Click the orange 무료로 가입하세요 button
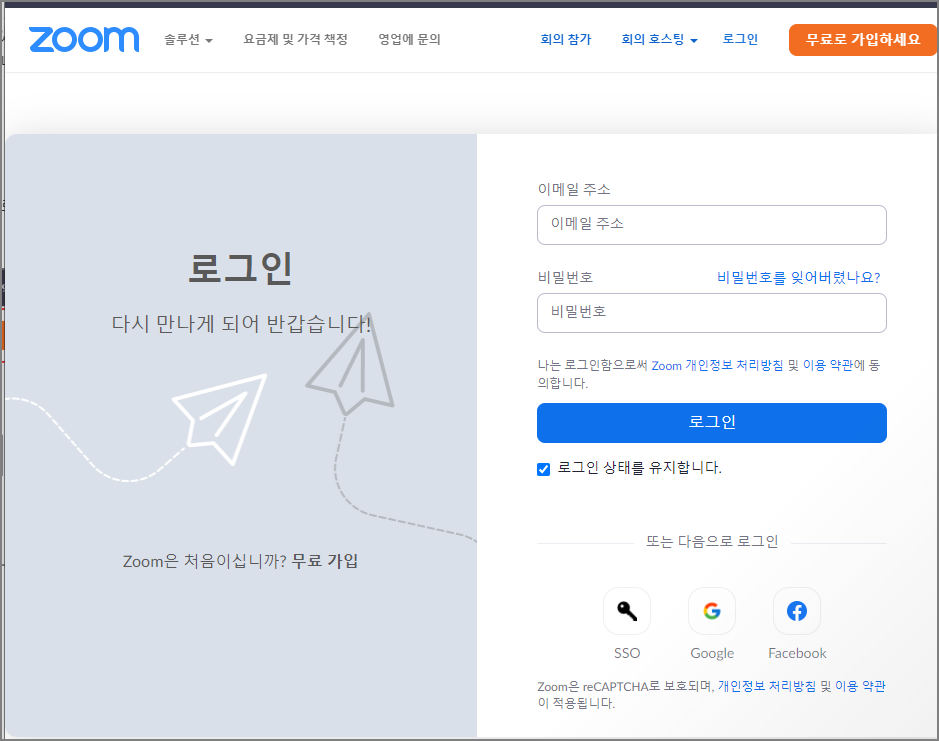This screenshot has width=939, height=741. pyautogui.click(x=863, y=40)
